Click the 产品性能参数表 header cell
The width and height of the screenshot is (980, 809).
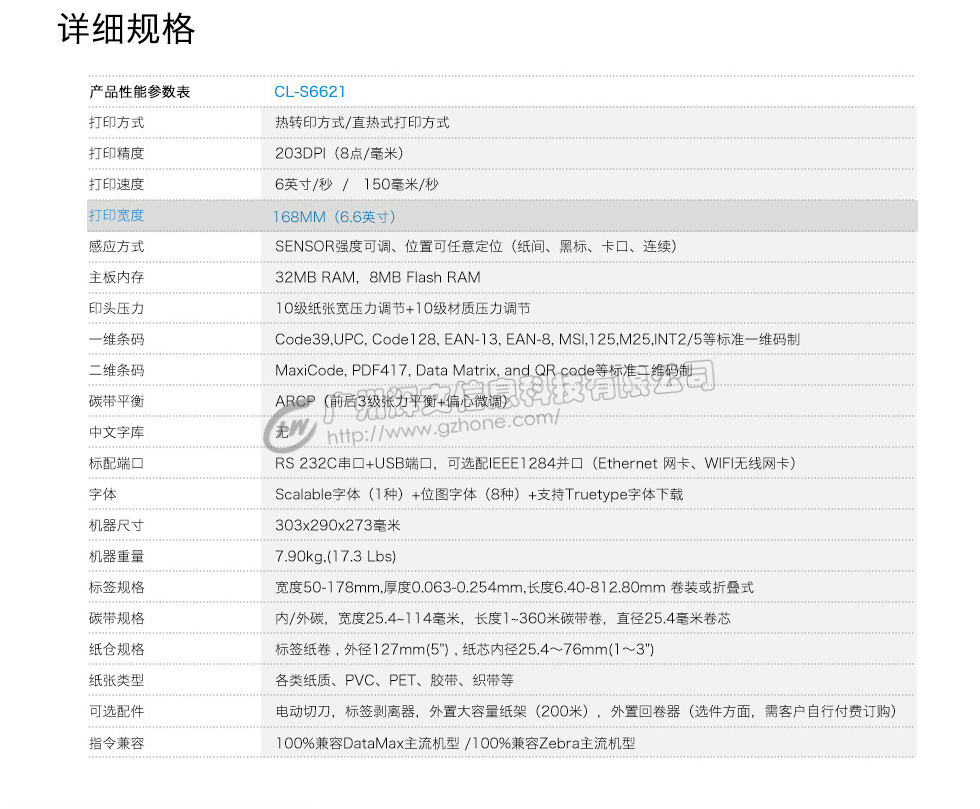tap(131, 91)
